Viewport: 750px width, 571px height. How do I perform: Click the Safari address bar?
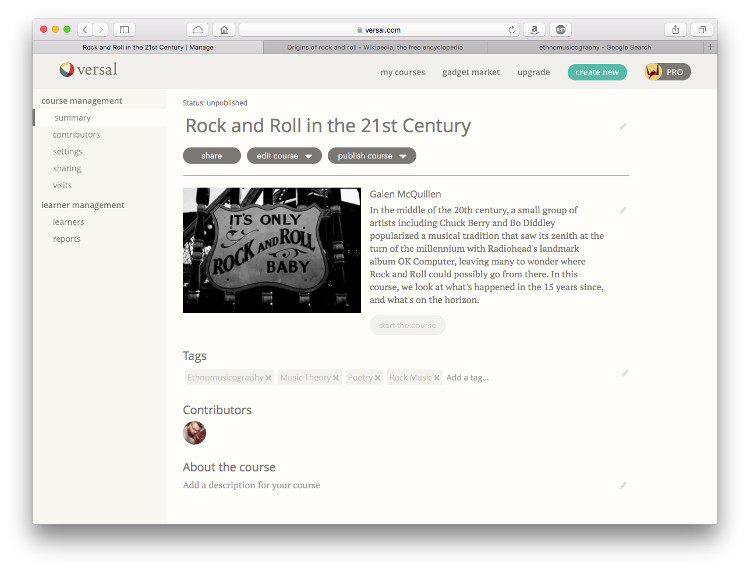pyautogui.click(x=378, y=30)
